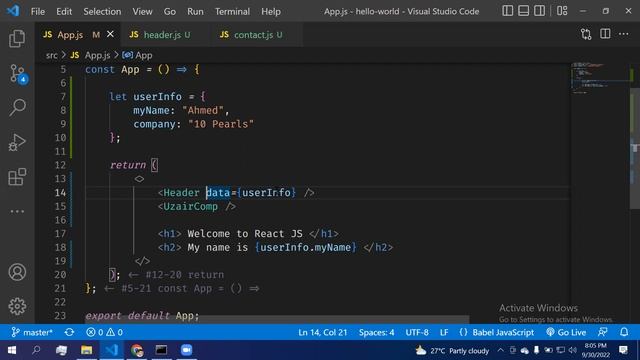640x360 pixels.
Task: Switch to the header.js tab
Action: [165, 35]
